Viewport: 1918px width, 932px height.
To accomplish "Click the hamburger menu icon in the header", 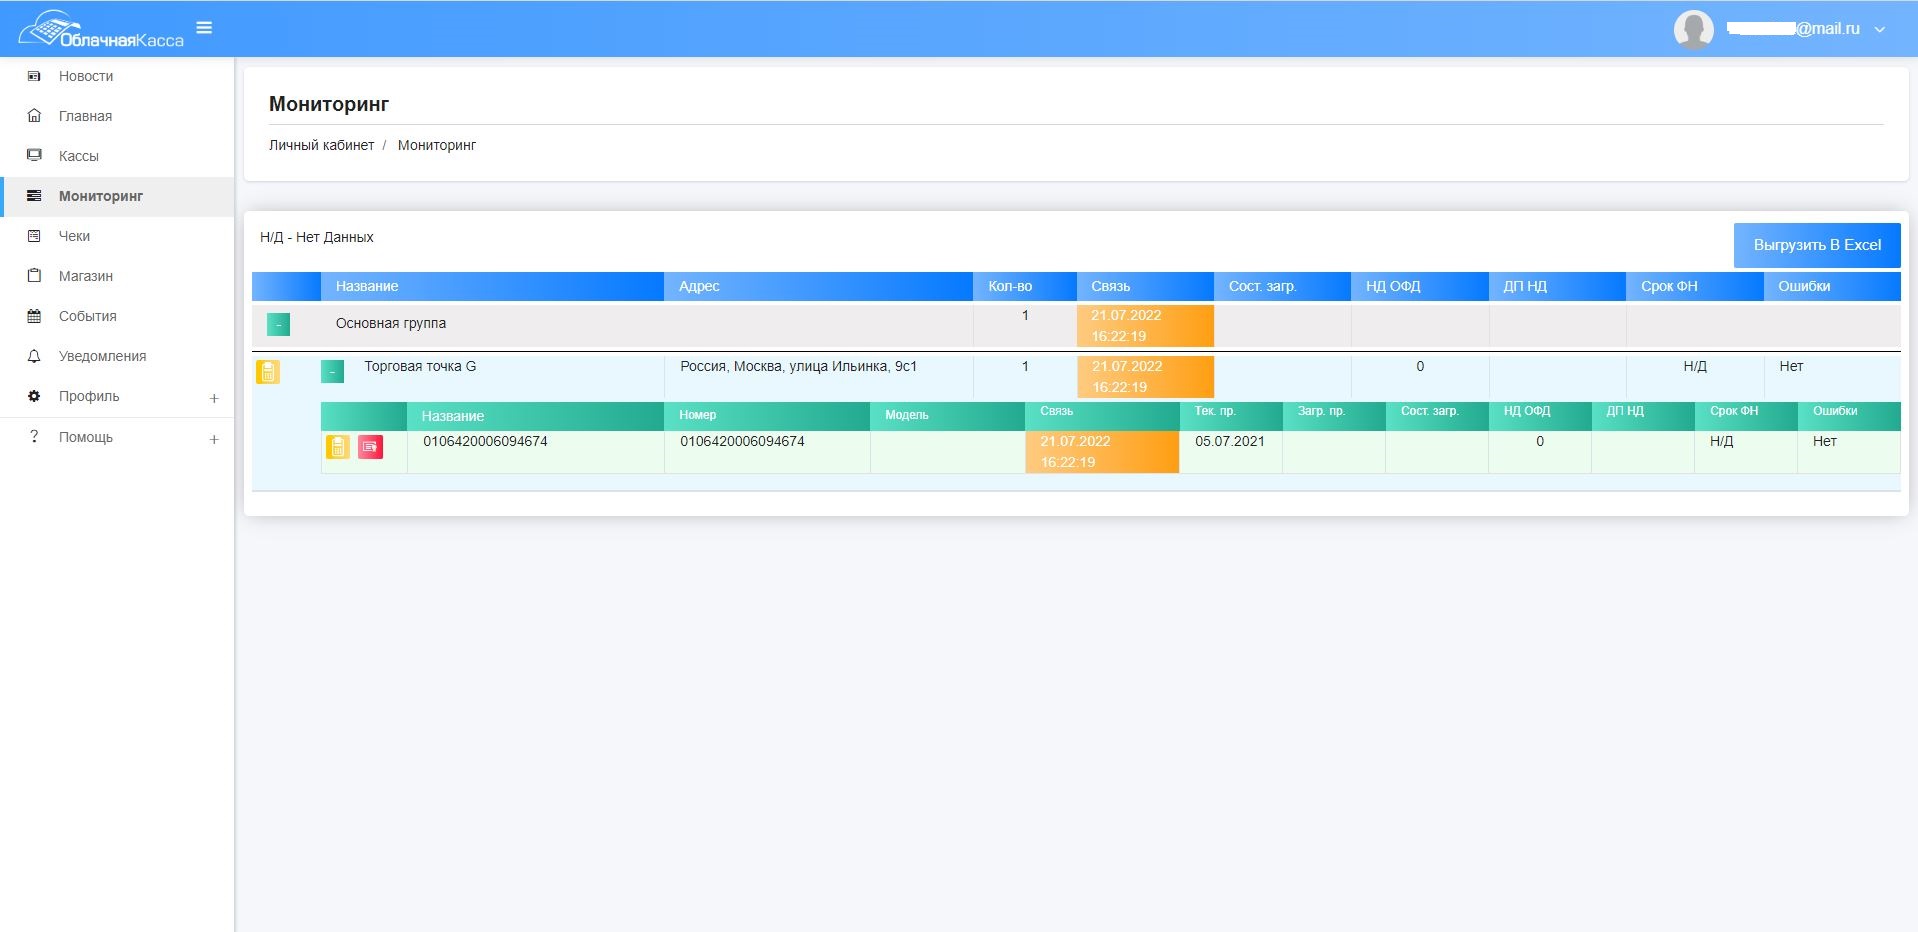I will coord(204,28).
